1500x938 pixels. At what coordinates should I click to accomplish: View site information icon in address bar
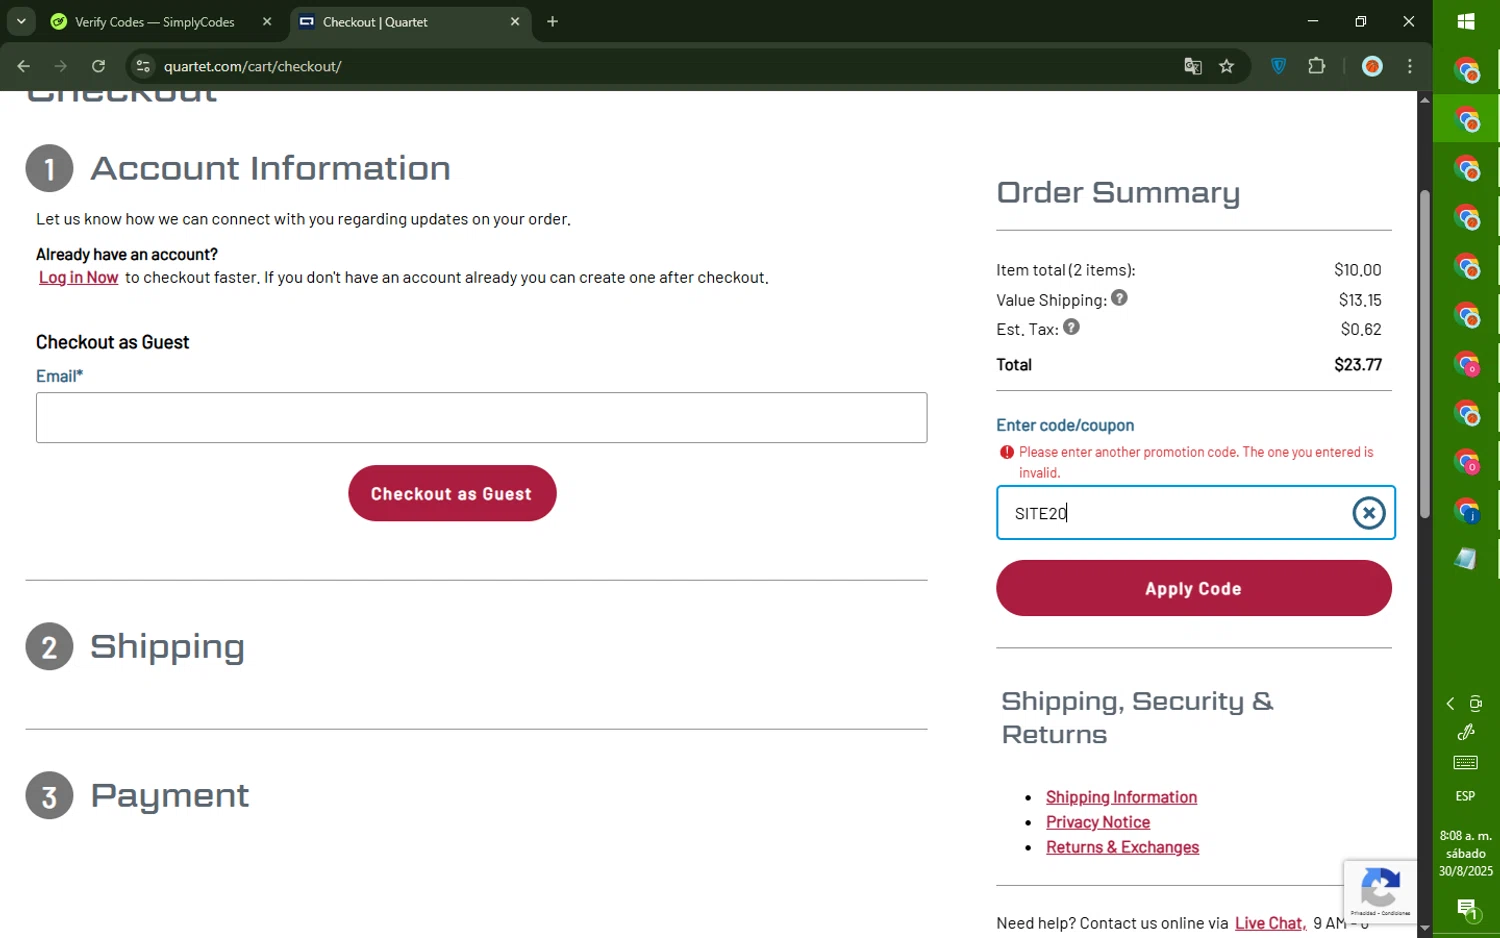[x=143, y=66]
